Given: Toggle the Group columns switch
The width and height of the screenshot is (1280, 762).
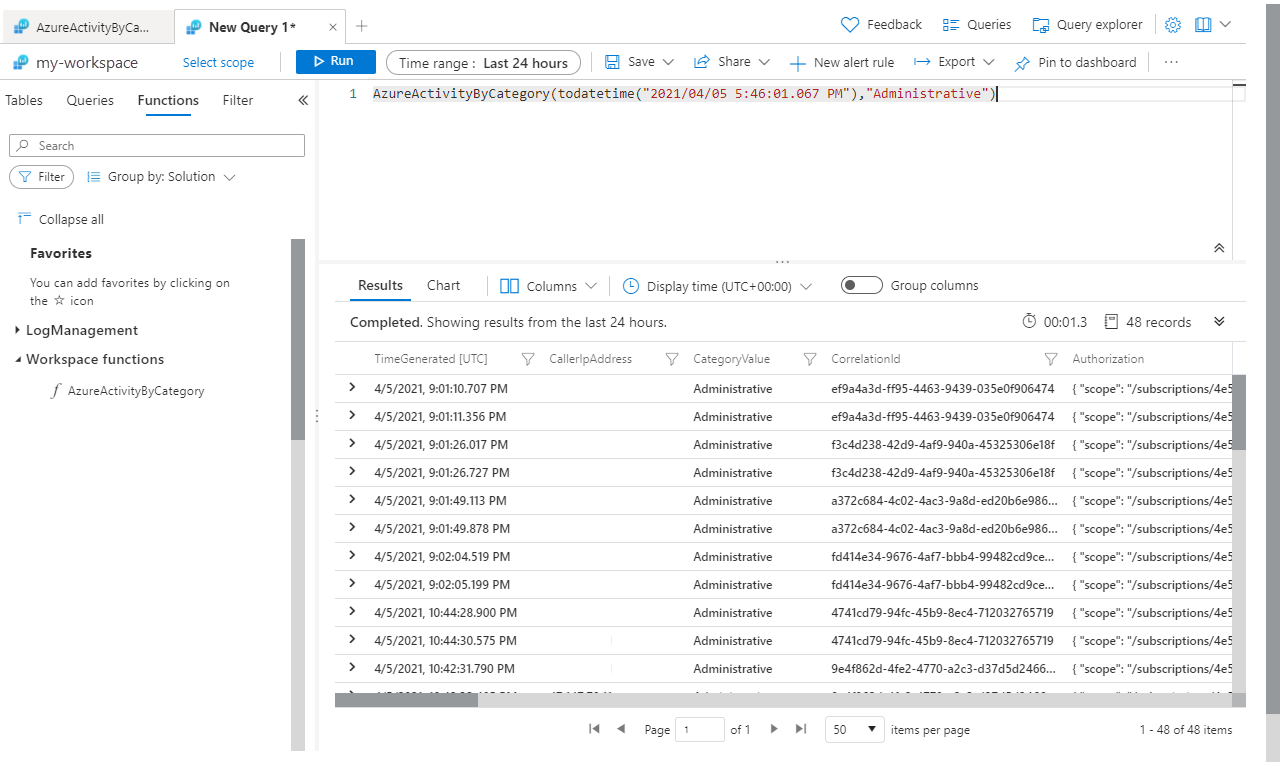Looking at the screenshot, I should coord(862,285).
